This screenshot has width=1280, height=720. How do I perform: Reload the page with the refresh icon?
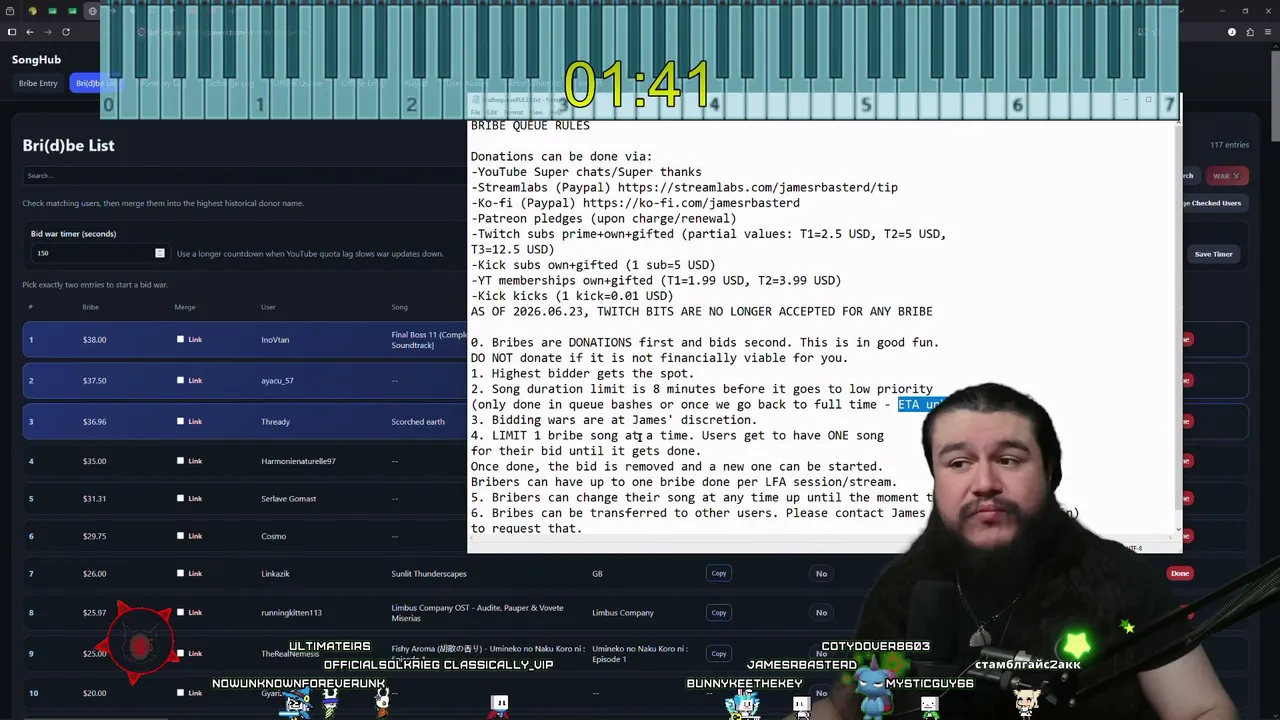(x=65, y=32)
